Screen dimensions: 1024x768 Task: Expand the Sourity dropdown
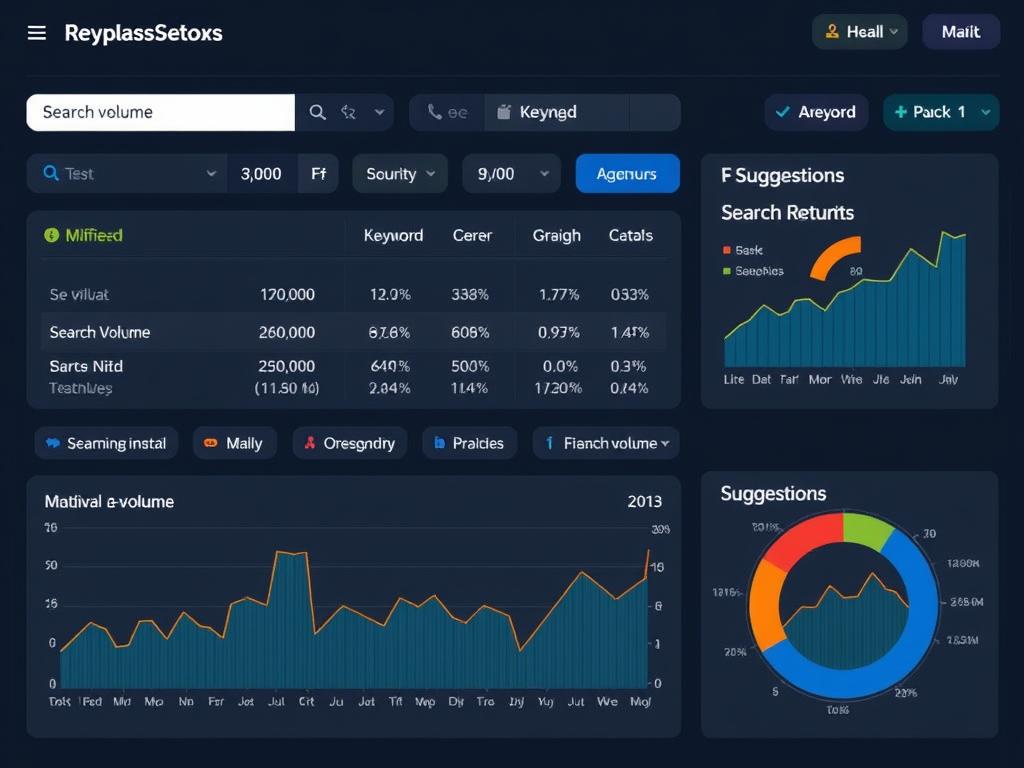point(399,173)
